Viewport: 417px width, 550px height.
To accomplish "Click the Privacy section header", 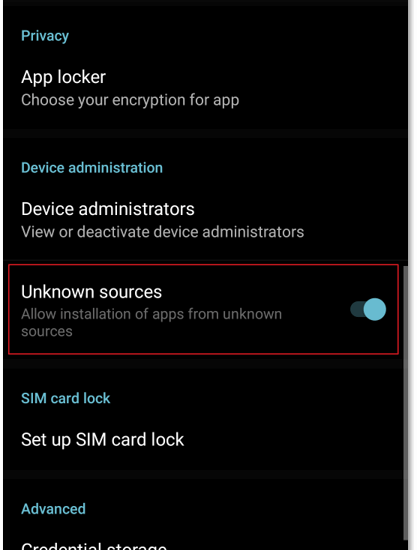I will point(45,36).
